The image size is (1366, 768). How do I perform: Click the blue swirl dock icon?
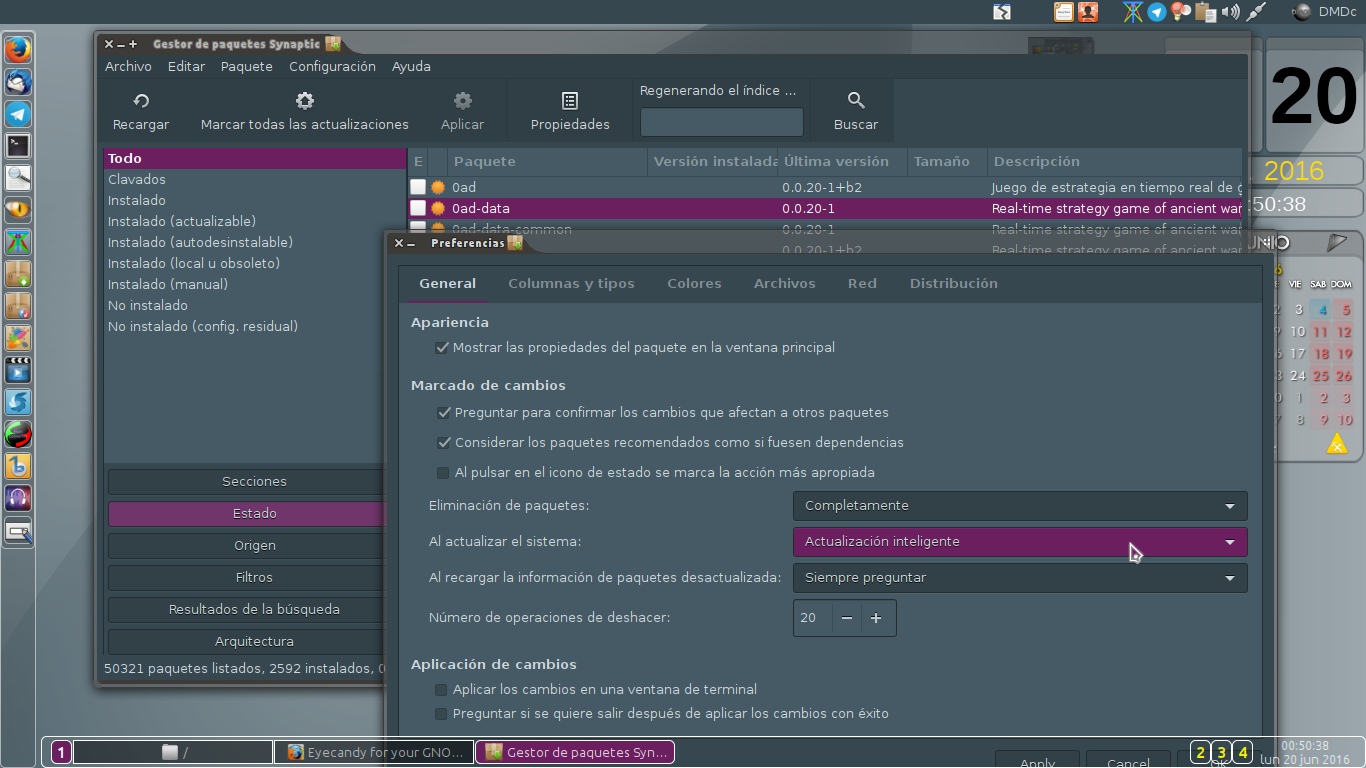tap(18, 401)
